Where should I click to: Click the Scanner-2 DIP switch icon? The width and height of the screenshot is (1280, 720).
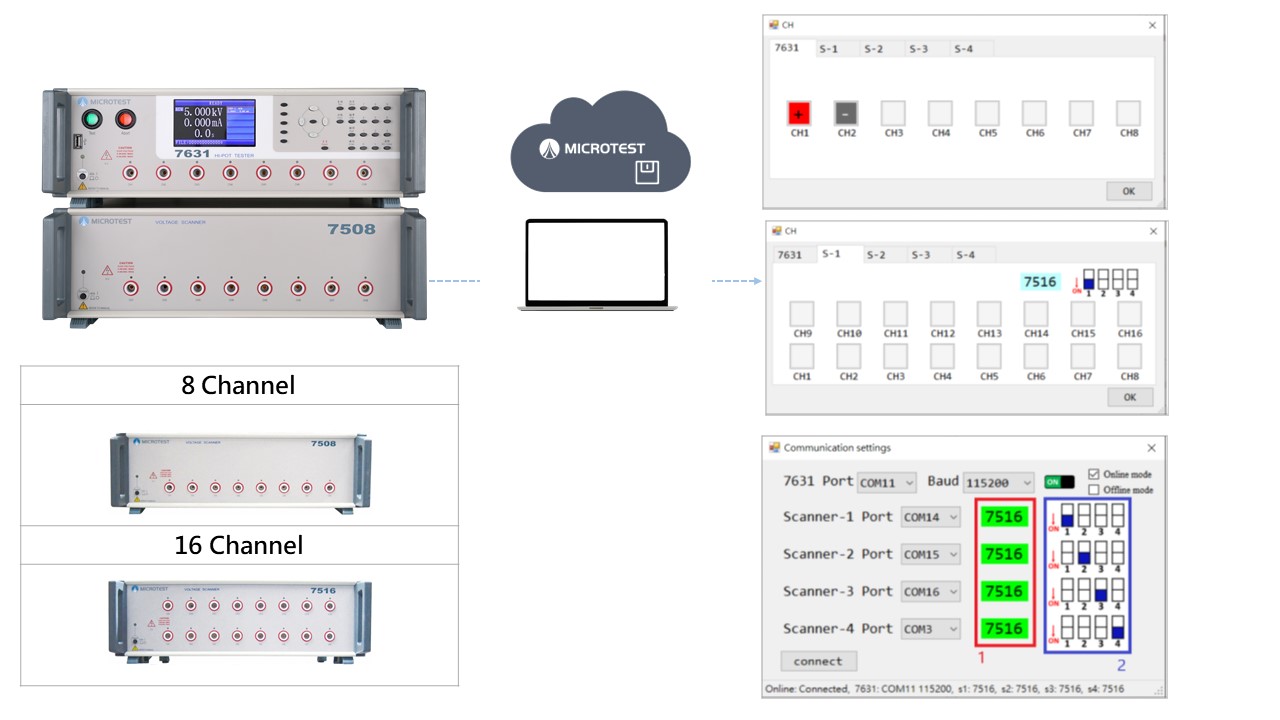(x=1089, y=555)
